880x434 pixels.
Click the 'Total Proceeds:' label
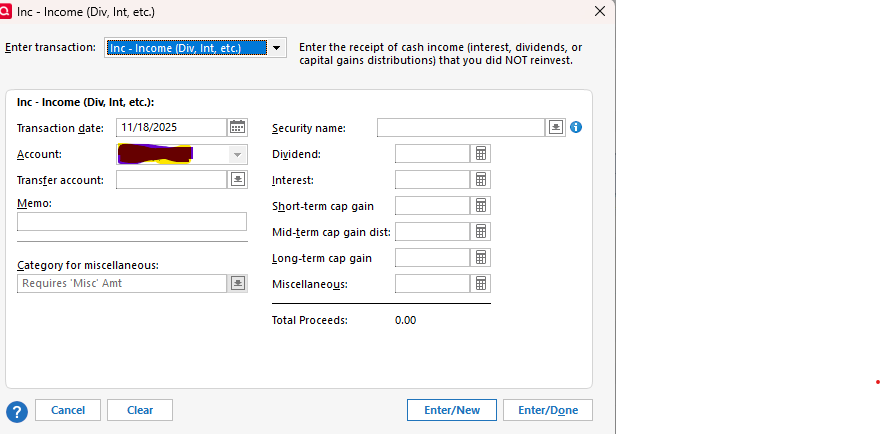310,321
